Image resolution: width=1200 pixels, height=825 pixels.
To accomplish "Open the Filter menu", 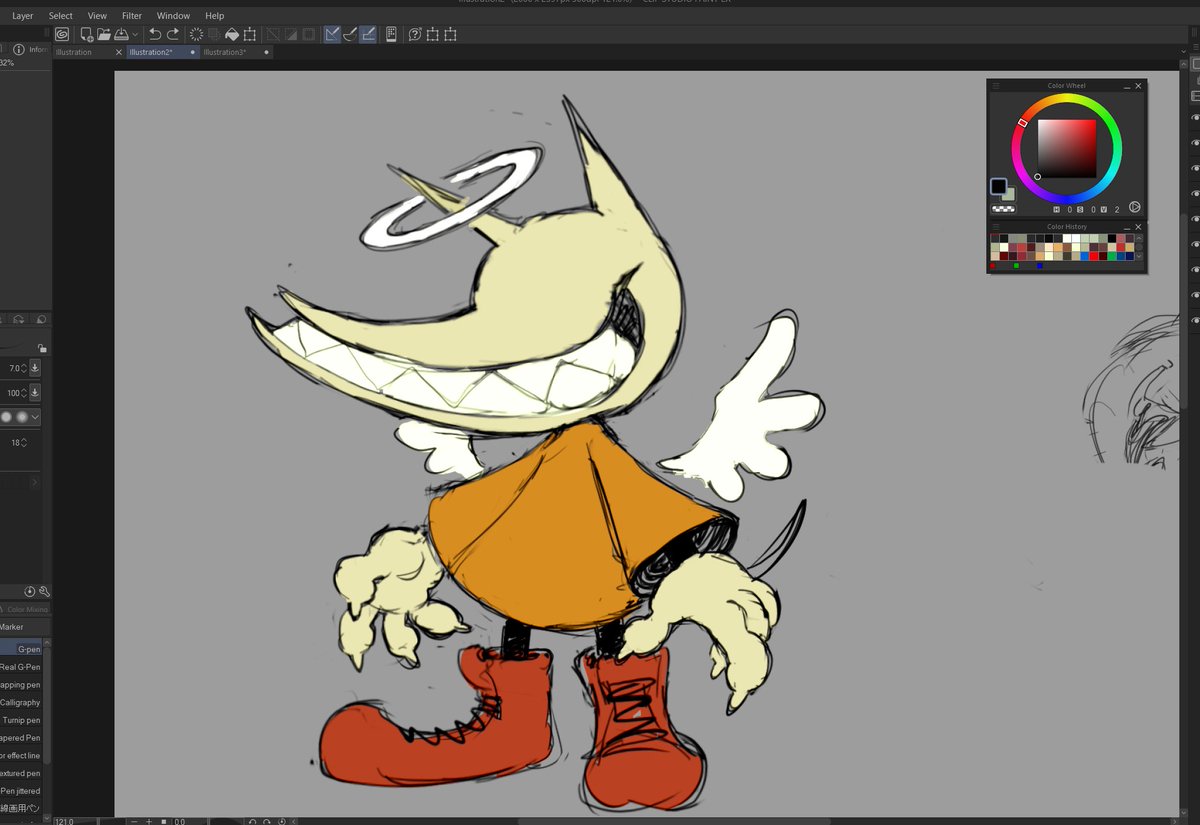I will pyautogui.click(x=131, y=16).
